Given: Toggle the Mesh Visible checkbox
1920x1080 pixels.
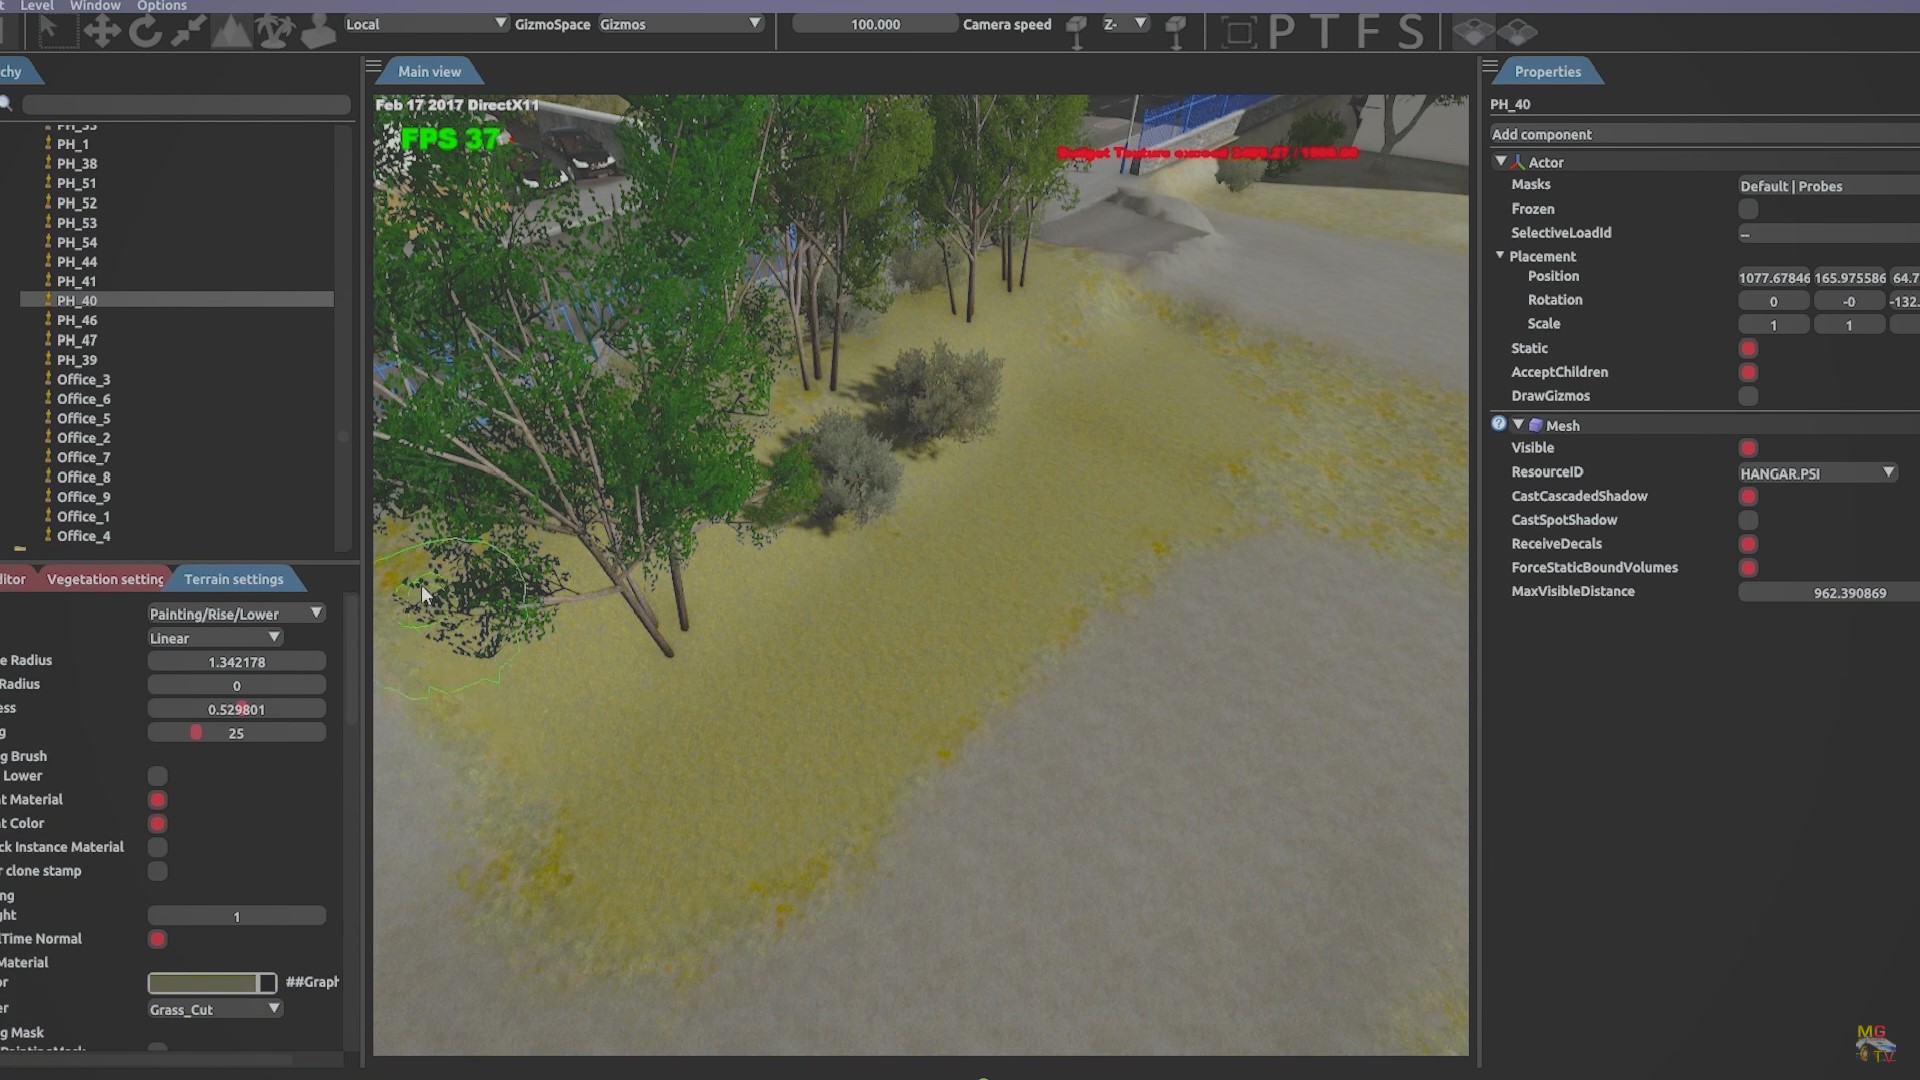Looking at the screenshot, I should 1748,448.
